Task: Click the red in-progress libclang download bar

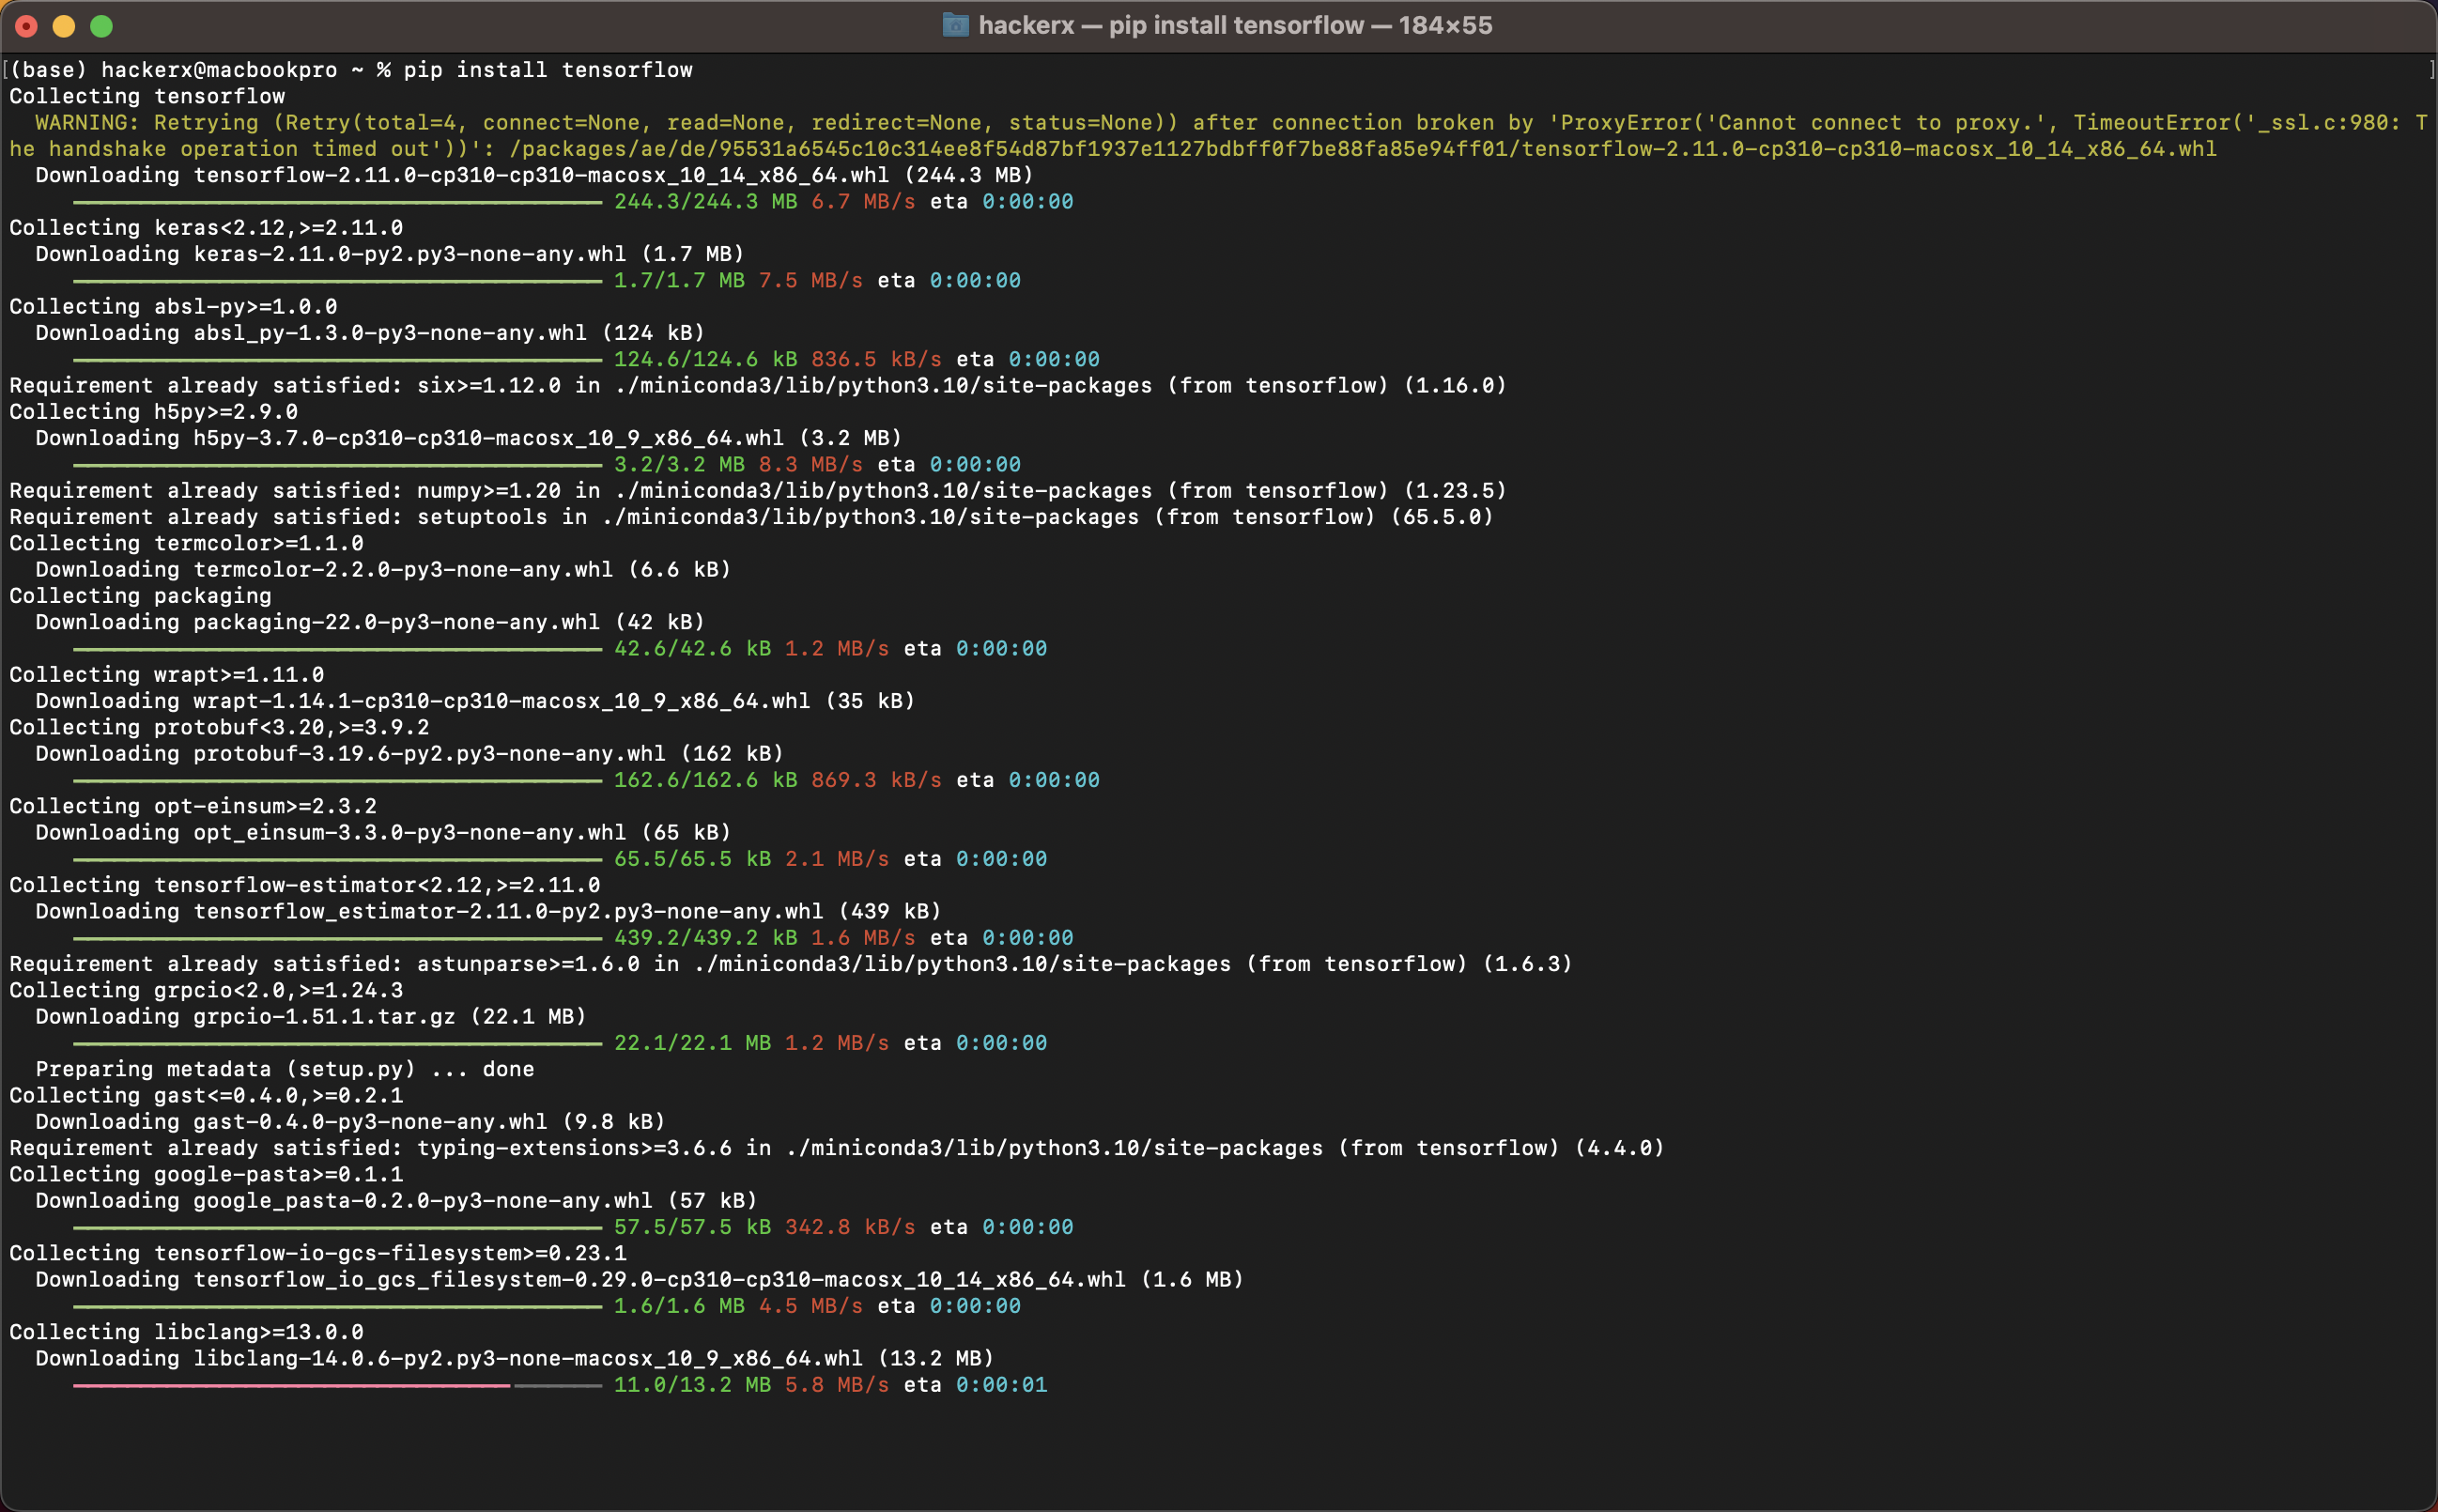Action: (x=292, y=1386)
